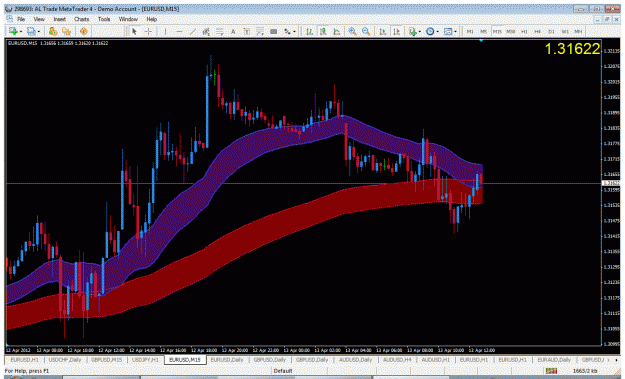Click the Default profile in status bar
Viewport: 625px width, 379px height.
click(283, 371)
